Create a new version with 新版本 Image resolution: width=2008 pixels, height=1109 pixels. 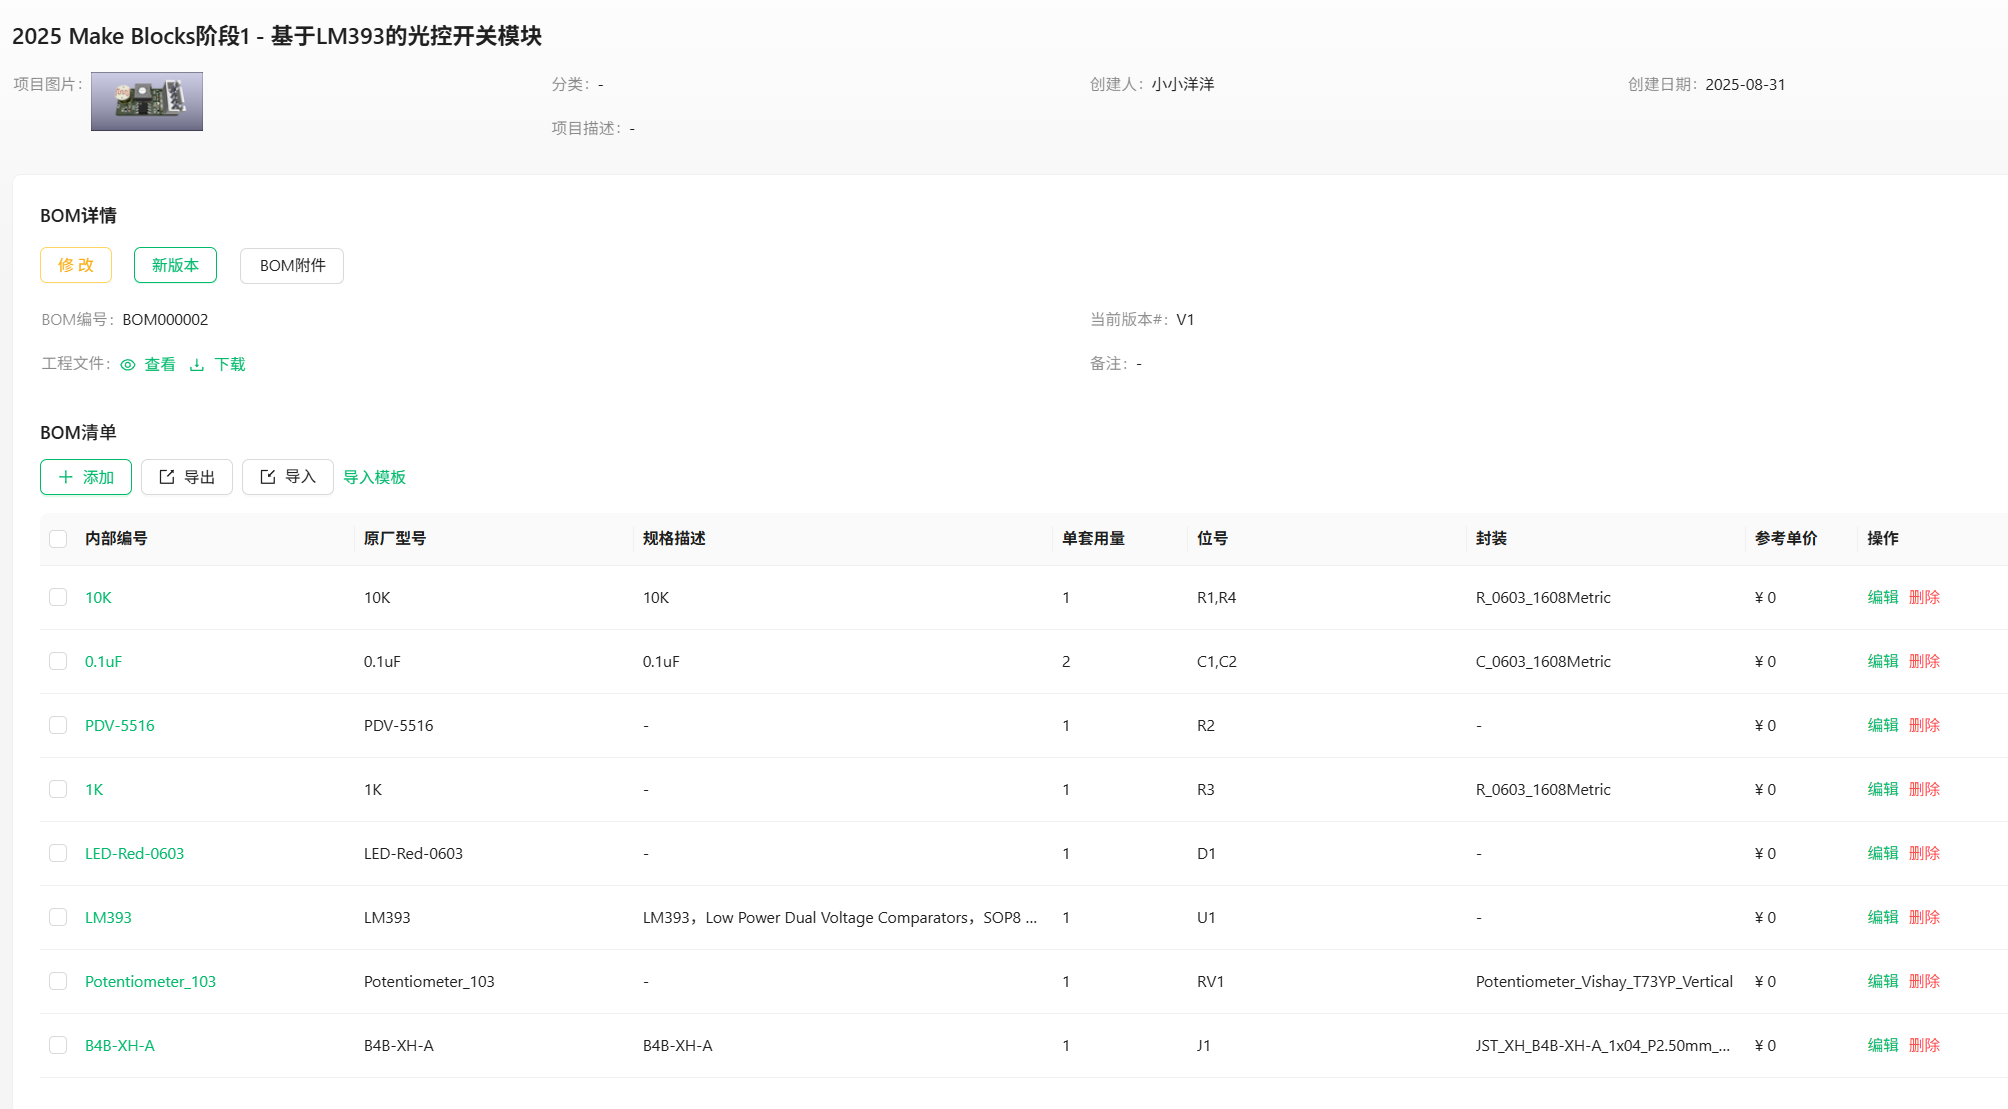pyautogui.click(x=175, y=265)
